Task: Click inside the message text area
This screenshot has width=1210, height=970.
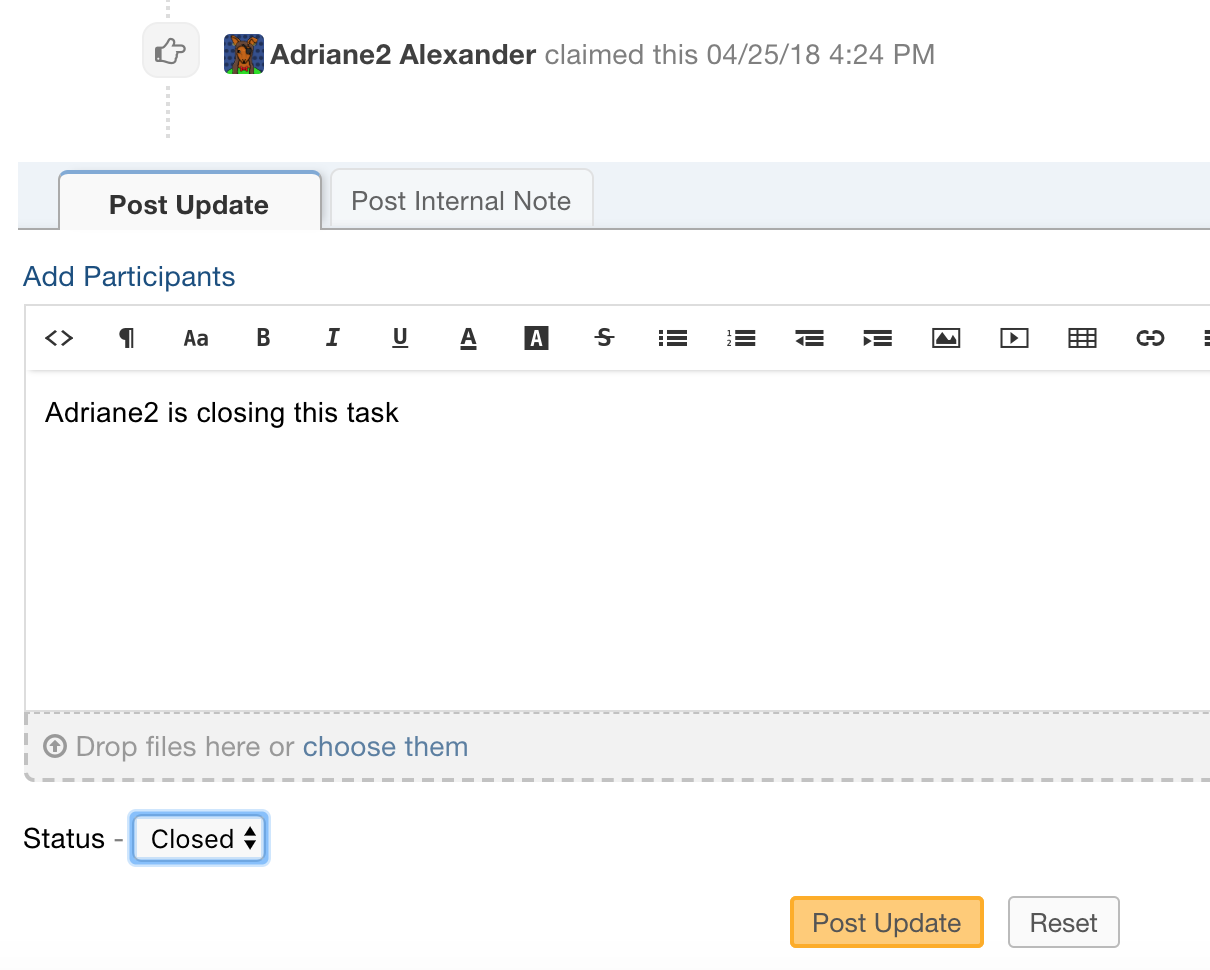Action: point(600,540)
